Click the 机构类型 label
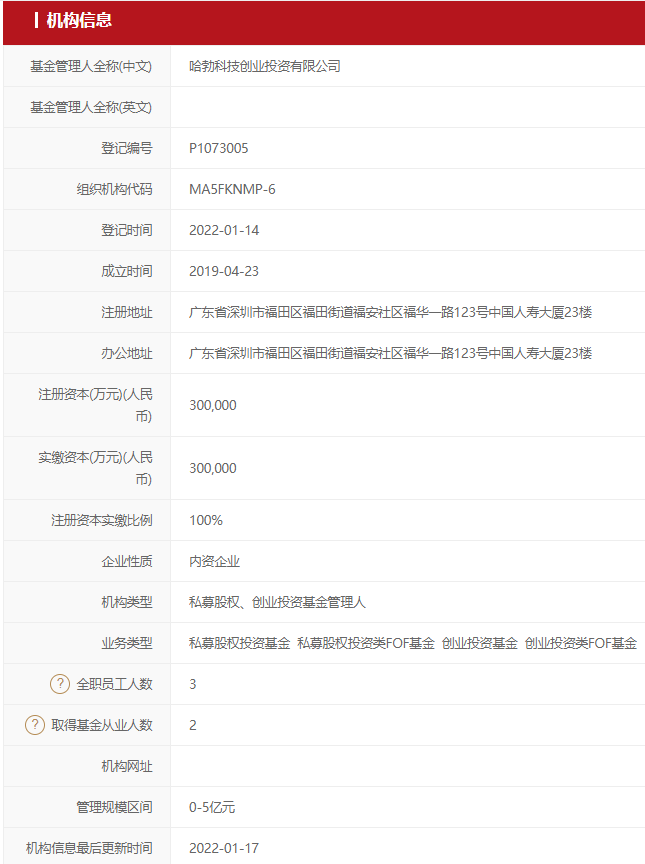This screenshot has width=645, height=864. point(127,602)
